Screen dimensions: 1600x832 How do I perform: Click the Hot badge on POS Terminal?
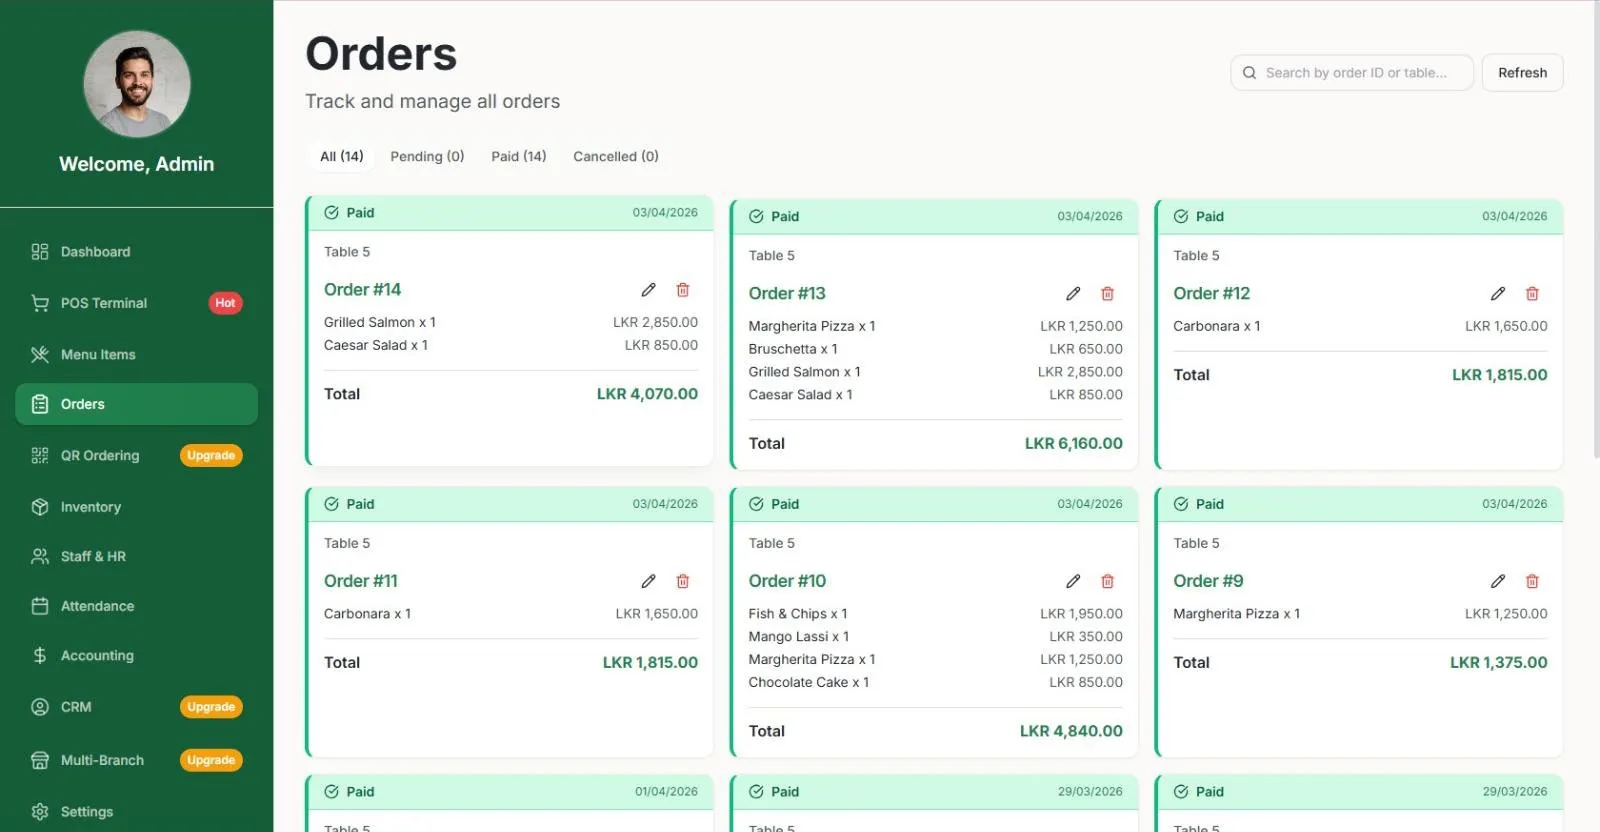point(225,303)
